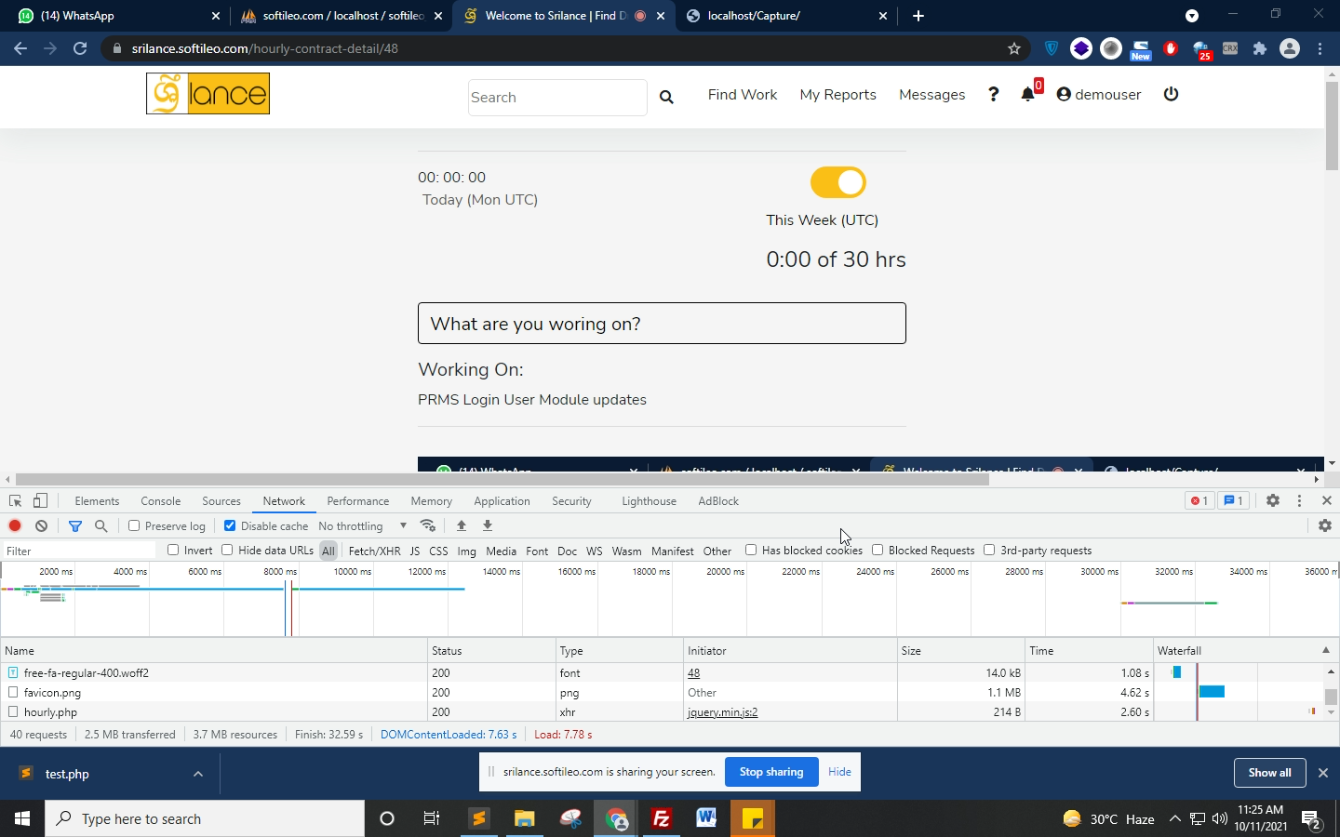Type in the What are you working on field
This screenshot has width=1340, height=837.
pos(661,324)
